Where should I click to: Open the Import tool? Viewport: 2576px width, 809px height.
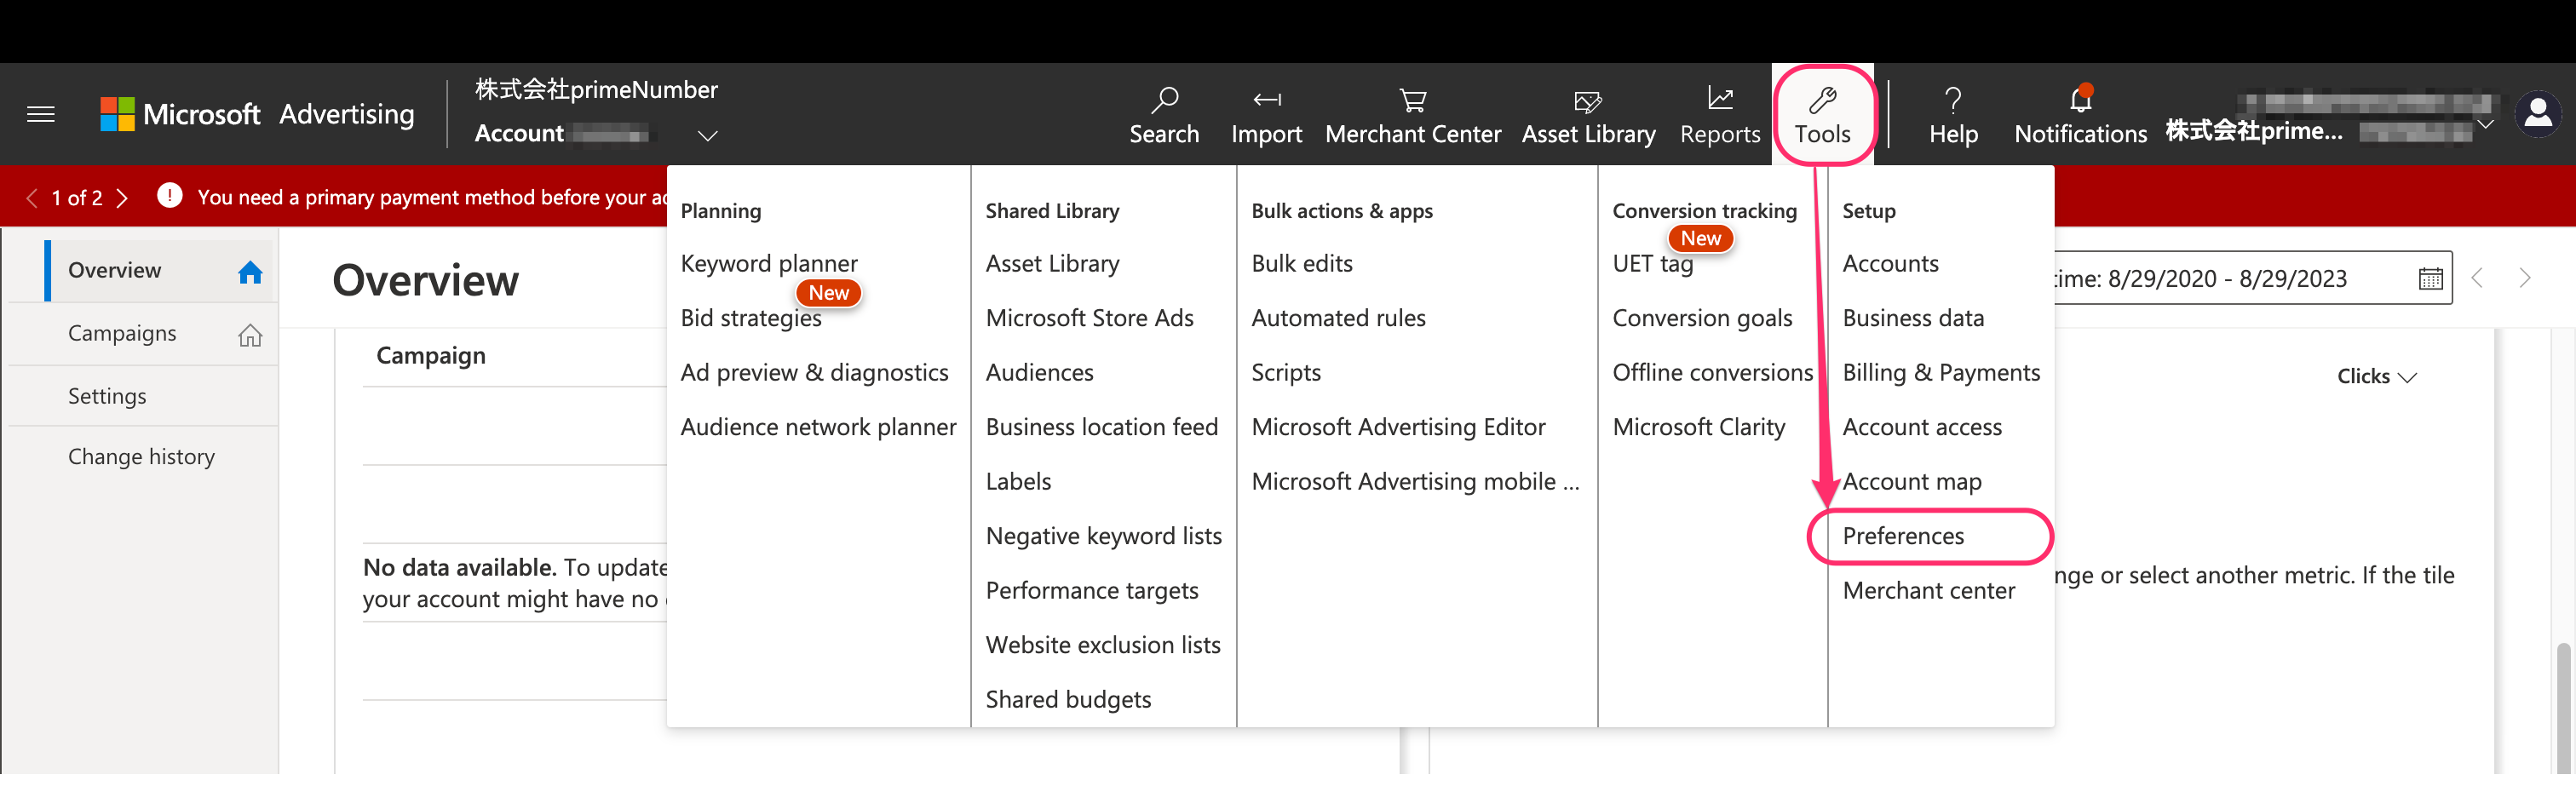tap(1266, 116)
